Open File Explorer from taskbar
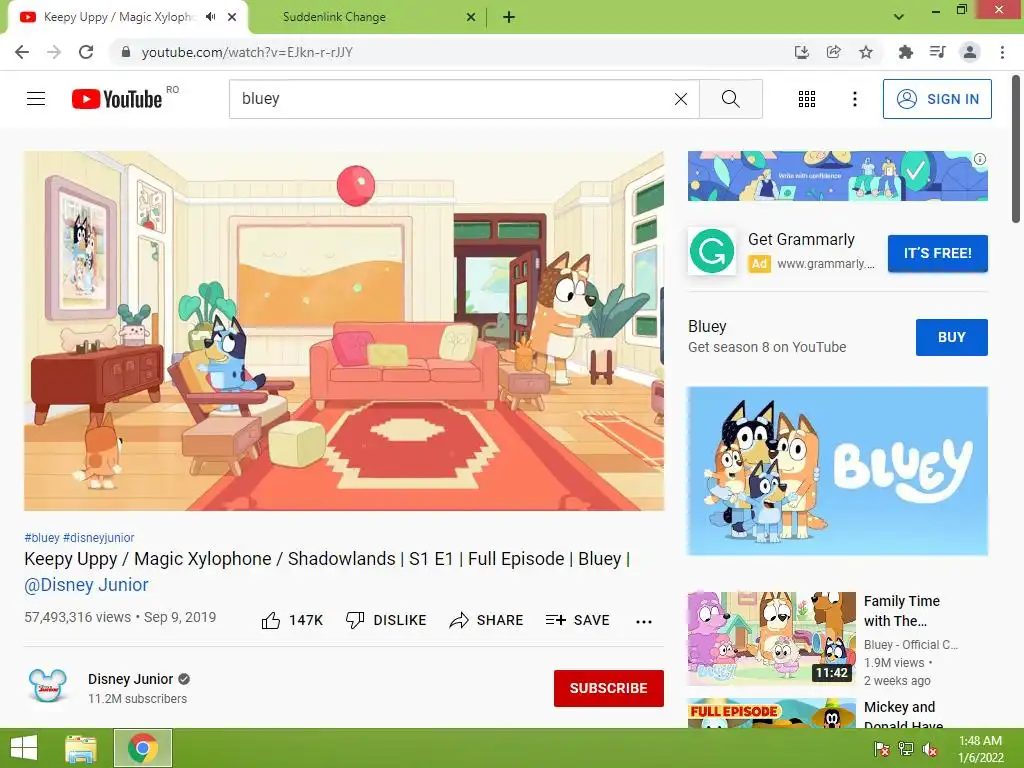This screenshot has width=1024, height=768. point(81,748)
